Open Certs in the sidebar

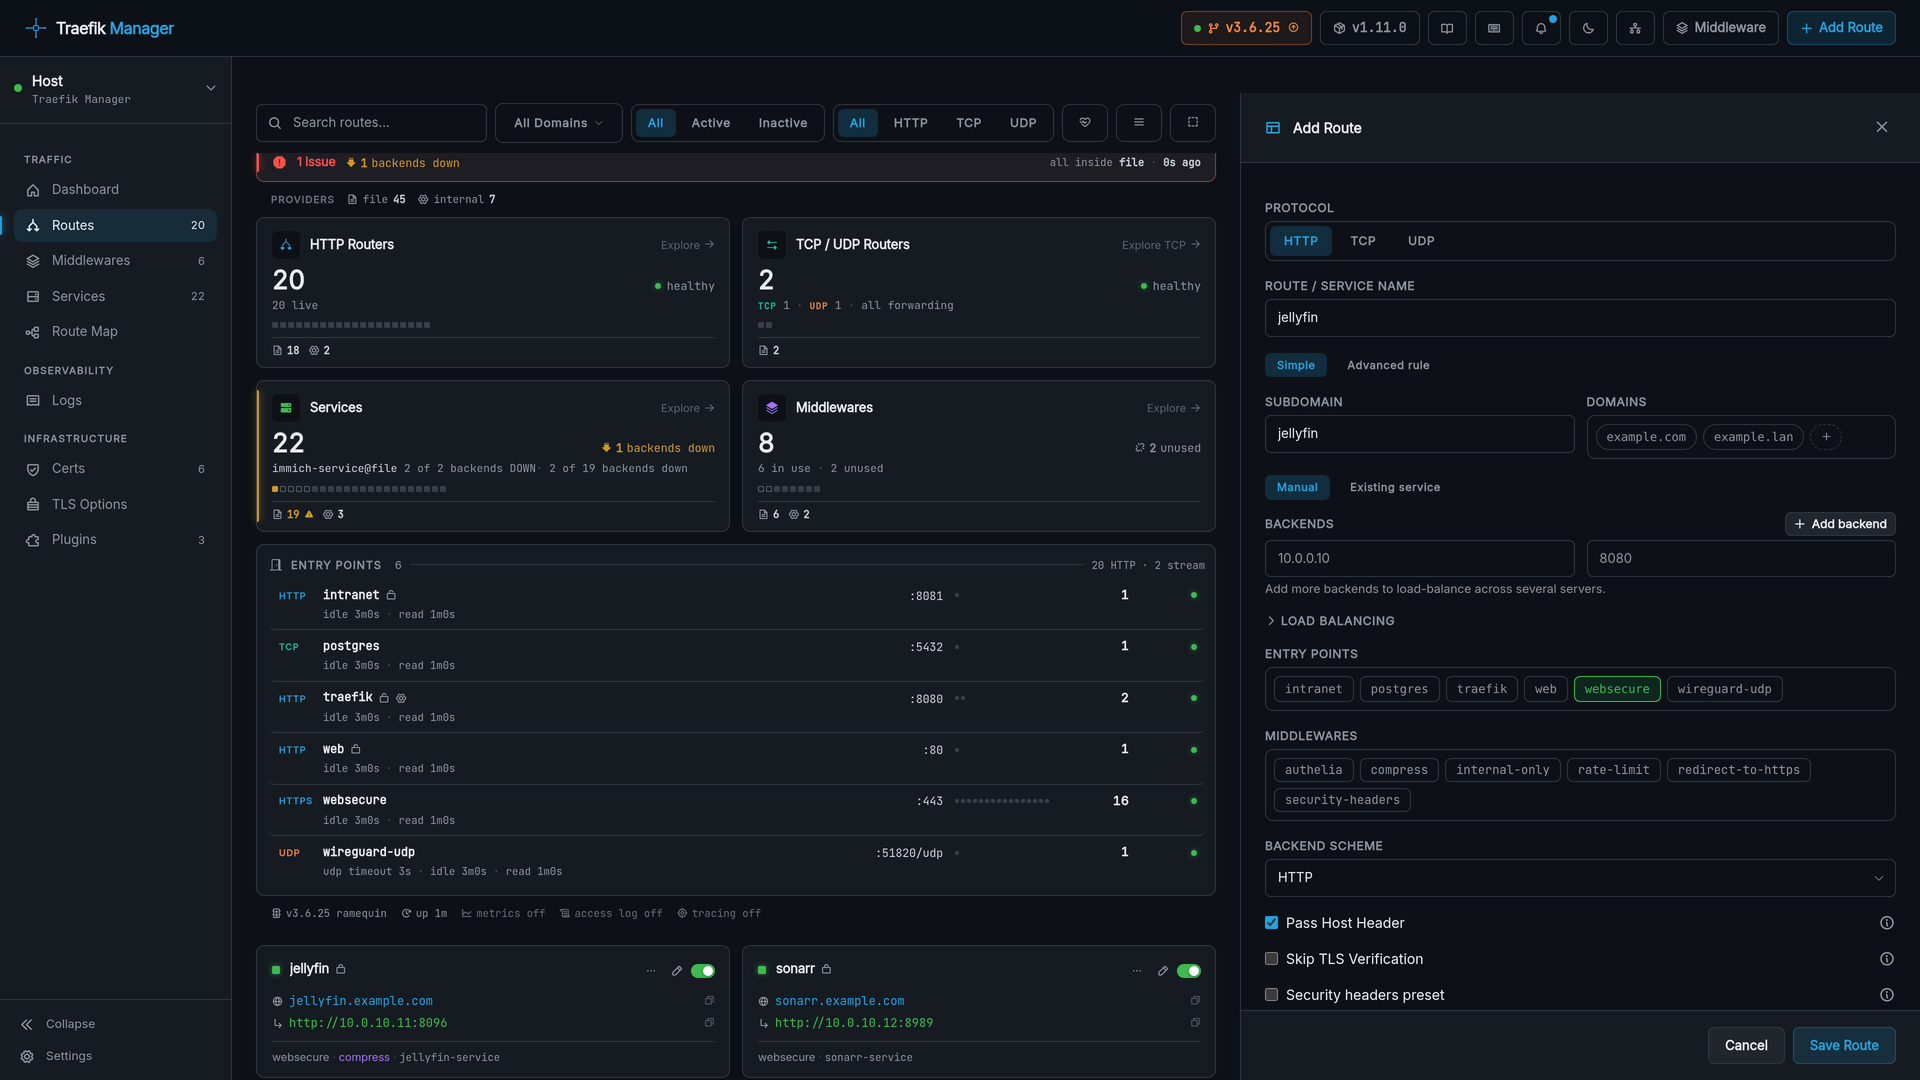point(116,469)
